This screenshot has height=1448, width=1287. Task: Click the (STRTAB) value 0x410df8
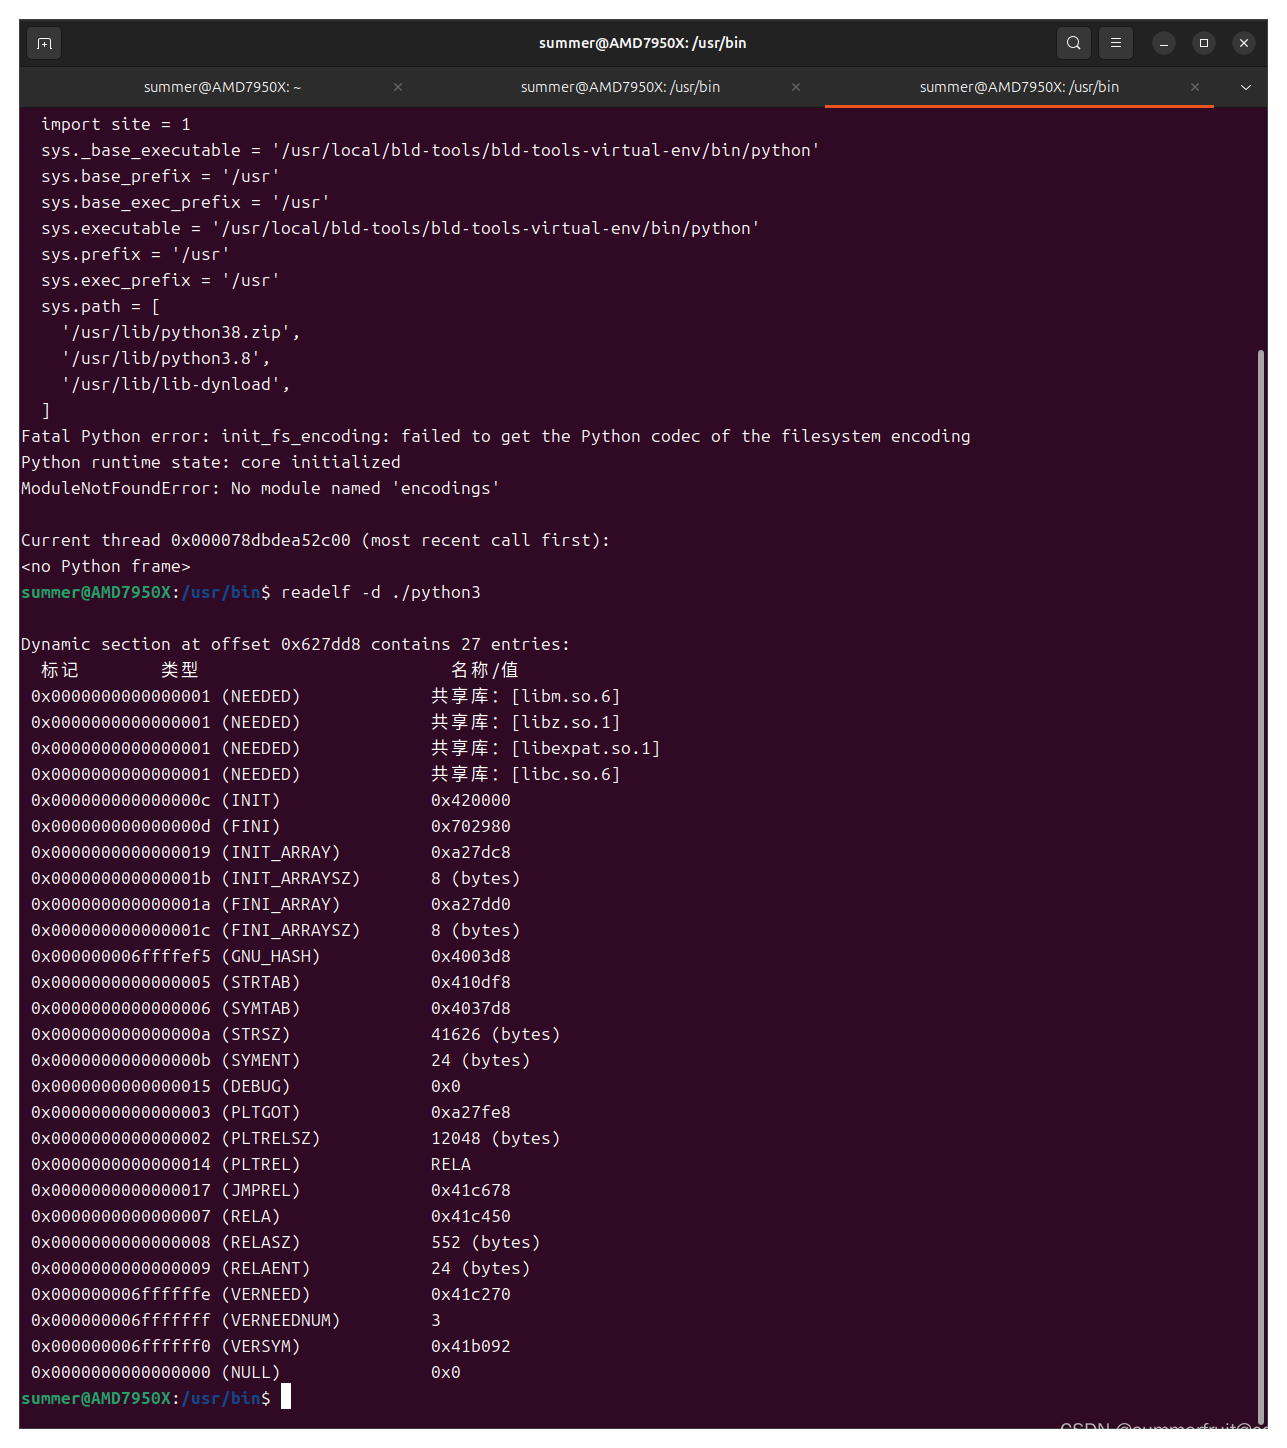pos(471,982)
